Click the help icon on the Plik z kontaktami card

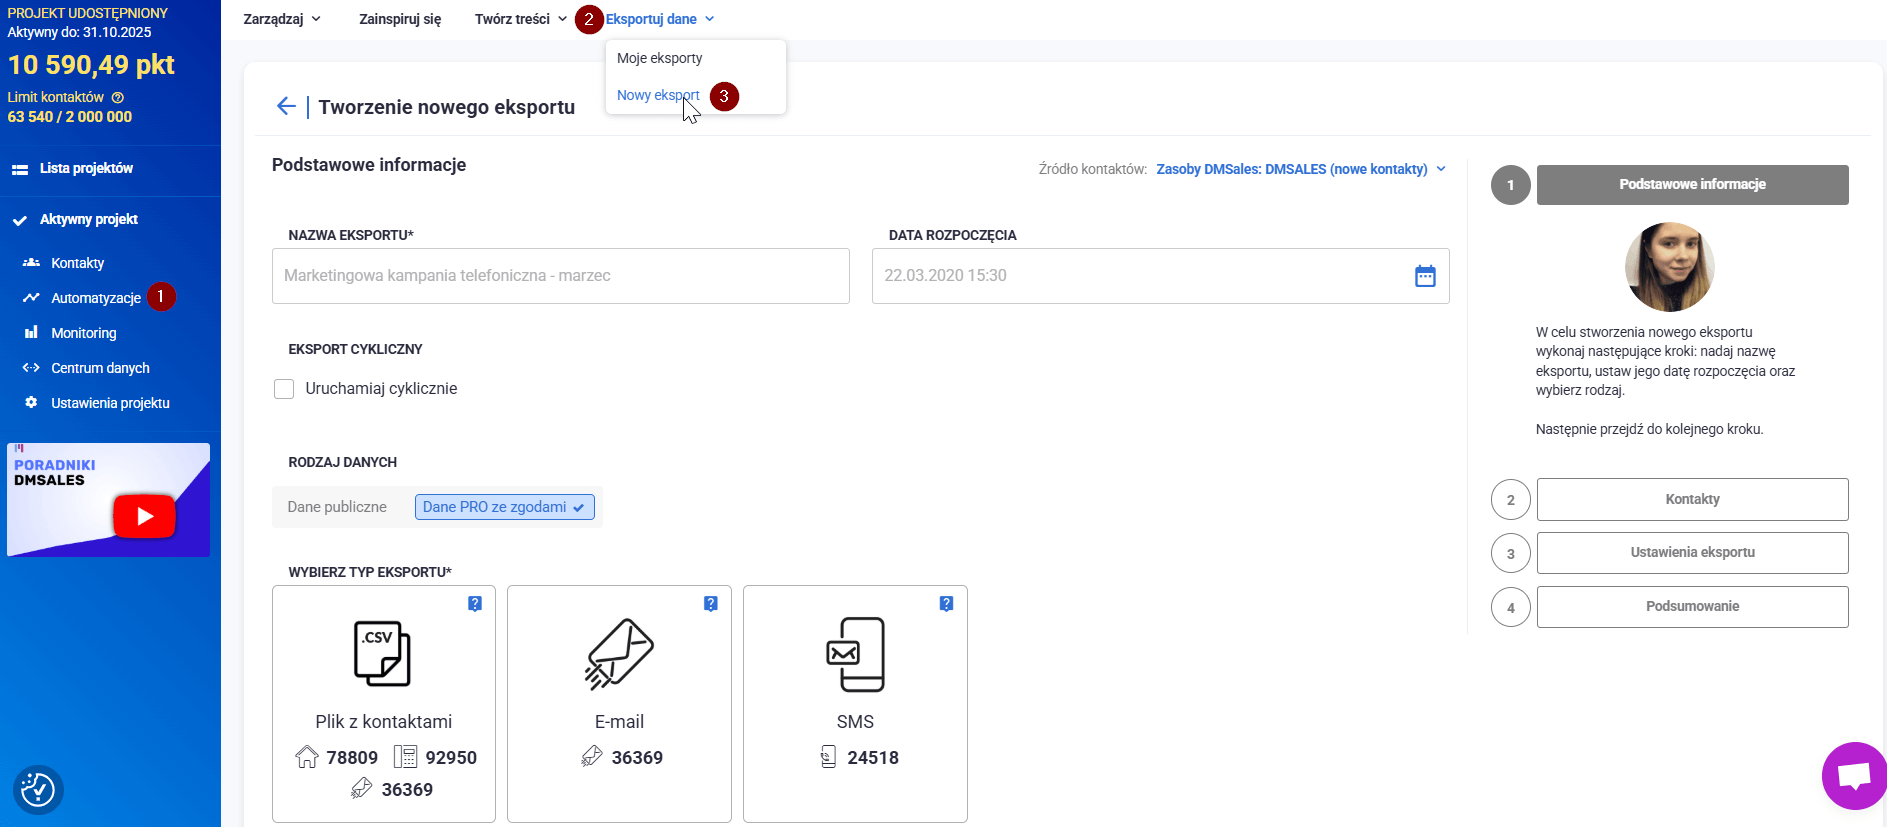[475, 604]
